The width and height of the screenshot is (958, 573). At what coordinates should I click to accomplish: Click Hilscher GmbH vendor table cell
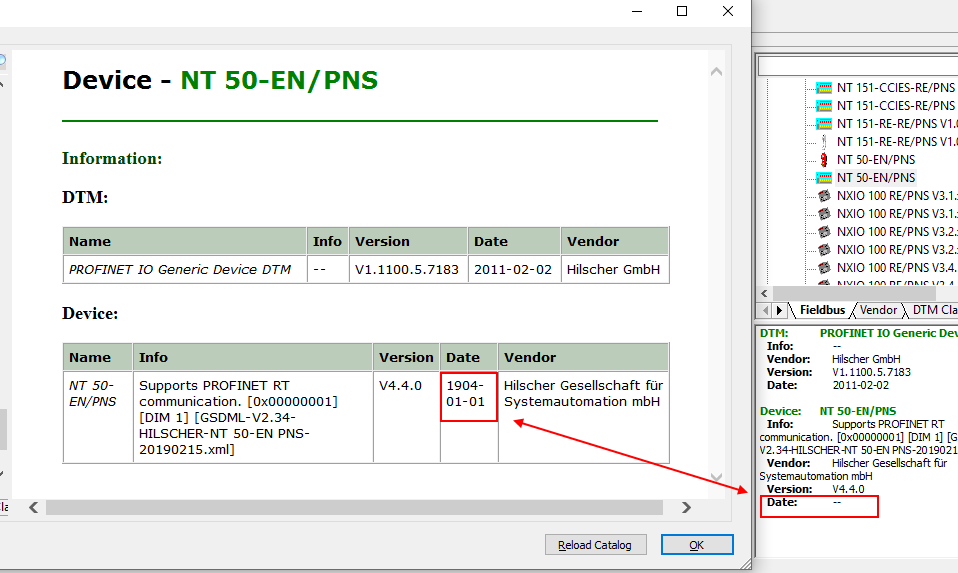point(615,269)
